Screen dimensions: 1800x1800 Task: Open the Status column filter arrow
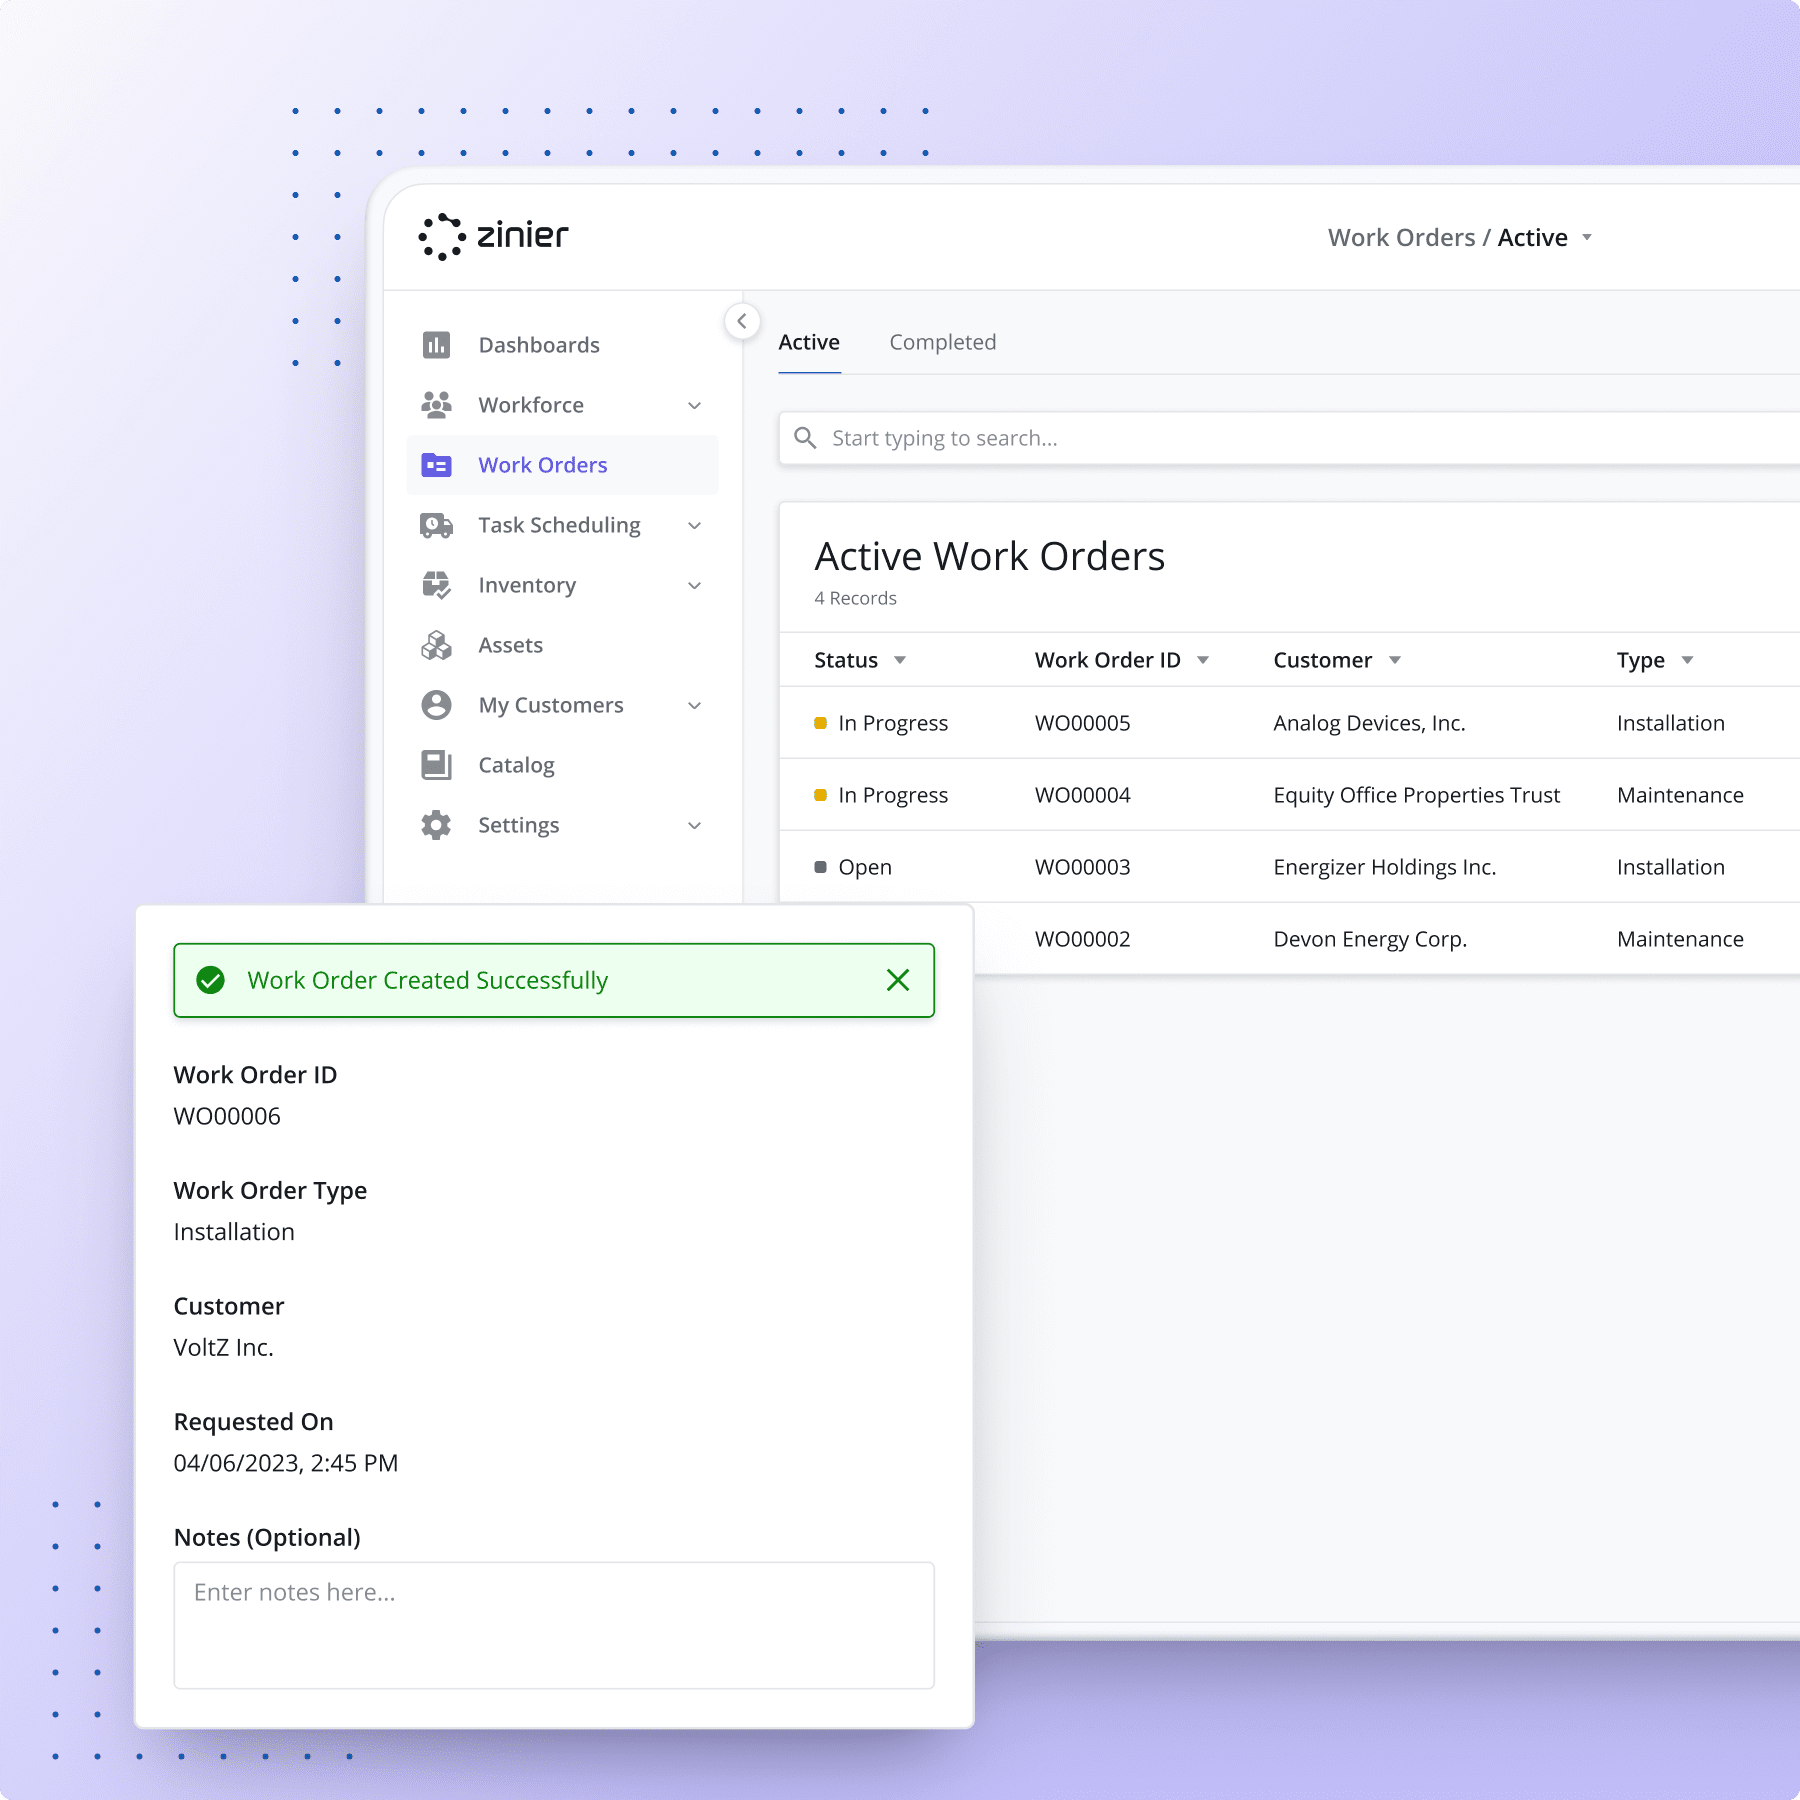coord(900,660)
